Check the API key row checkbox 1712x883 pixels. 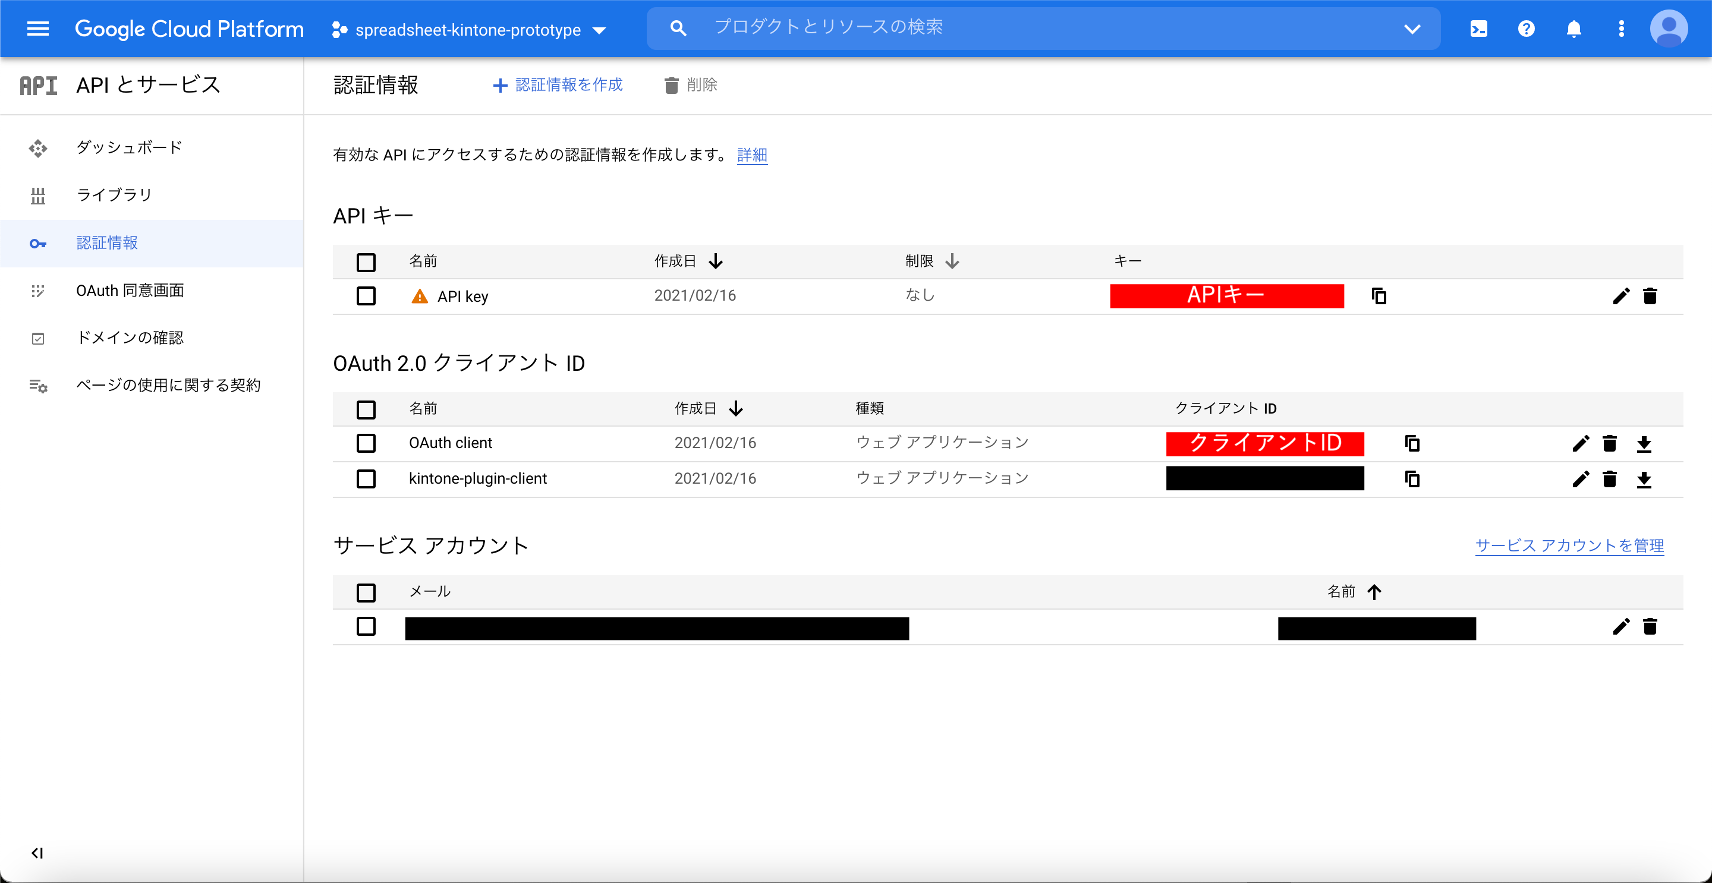click(x=366, y=296)
